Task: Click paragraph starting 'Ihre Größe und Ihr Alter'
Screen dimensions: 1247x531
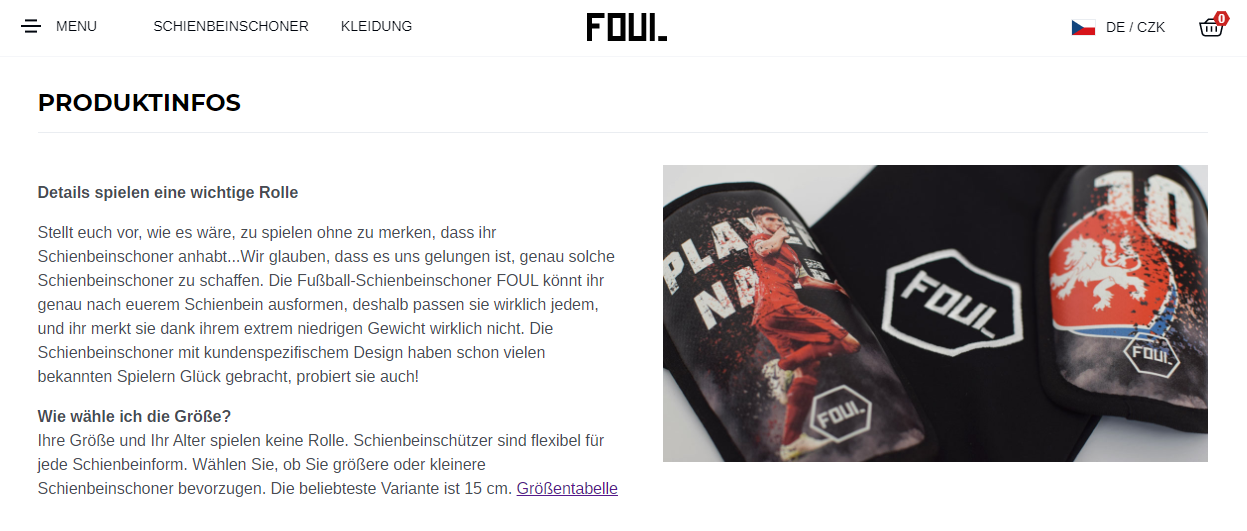Action: [x=328, y=465]
